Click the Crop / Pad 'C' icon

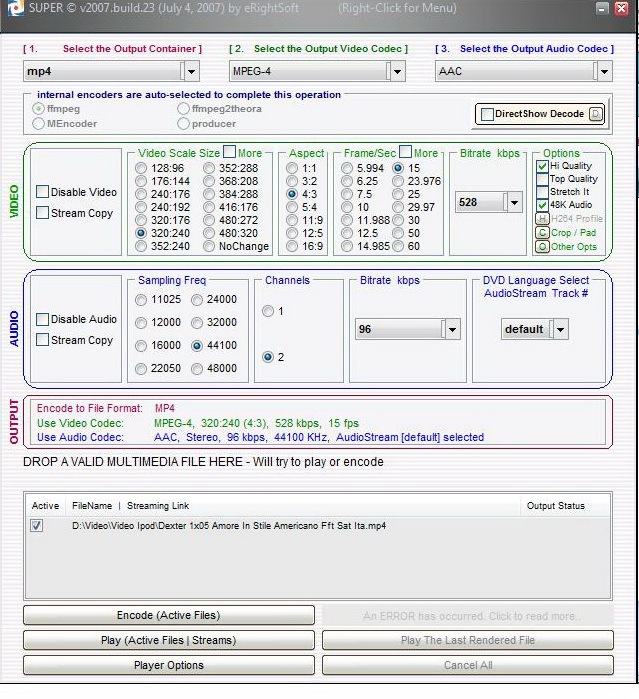coord(542,233)
